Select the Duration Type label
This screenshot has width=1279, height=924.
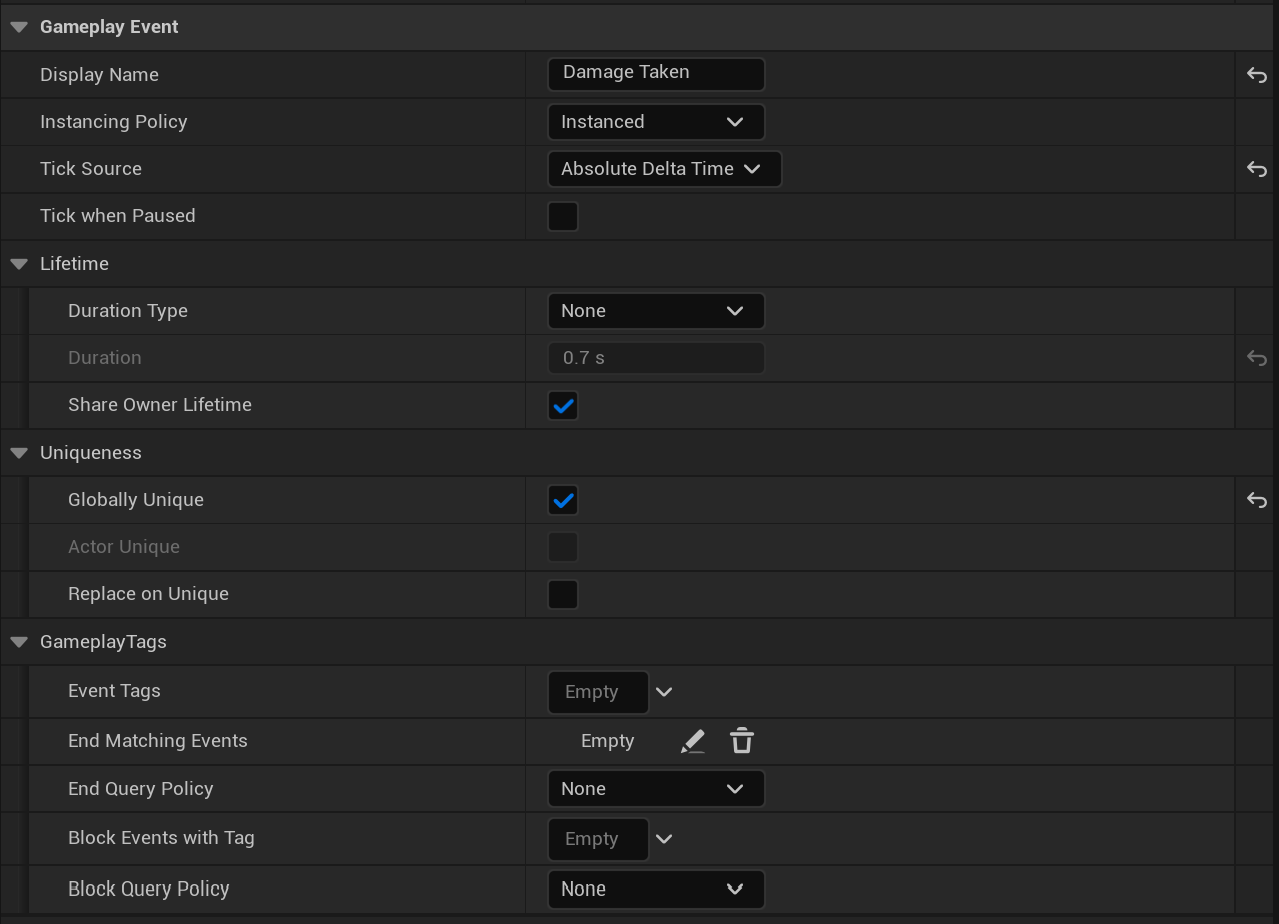pos(128,311)
